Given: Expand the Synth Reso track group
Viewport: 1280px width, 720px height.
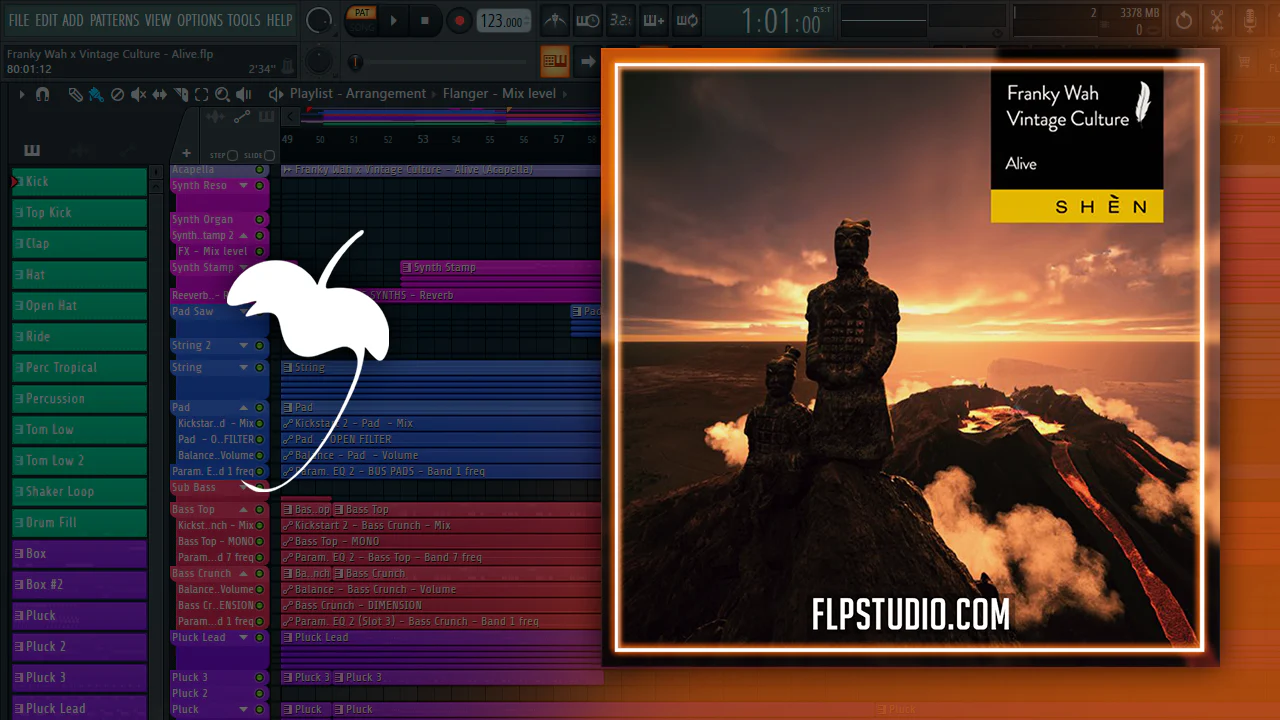Looking at the screenshot, I should point(243,186).
